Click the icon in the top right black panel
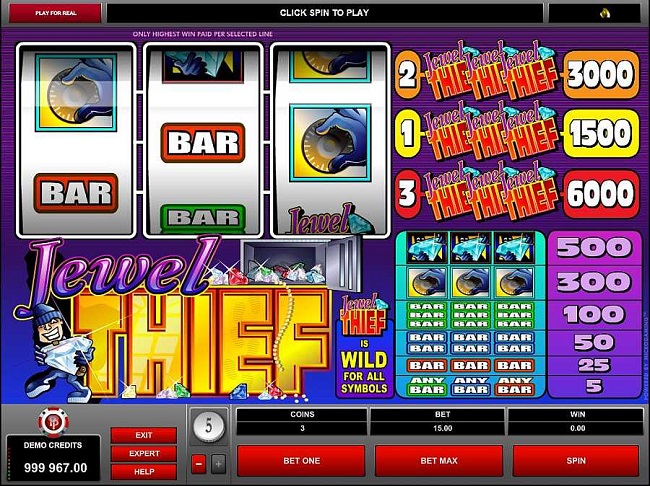This screenshot has height=486, width=650. 605,13
